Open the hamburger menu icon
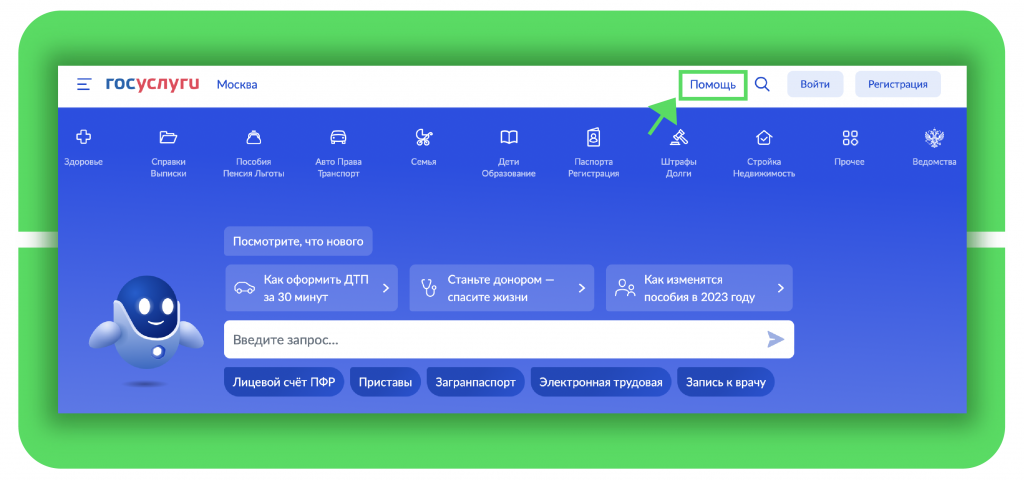Viewport: 1024px width, 480px height. point(84,84)
